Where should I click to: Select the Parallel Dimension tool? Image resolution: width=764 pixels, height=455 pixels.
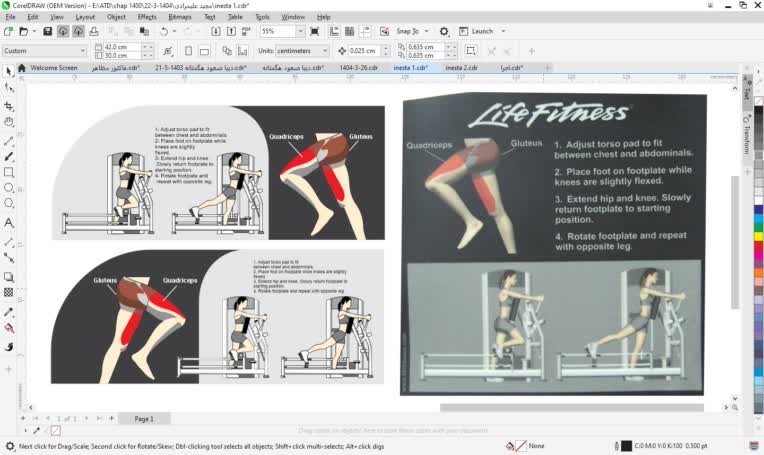coord(8,242)
